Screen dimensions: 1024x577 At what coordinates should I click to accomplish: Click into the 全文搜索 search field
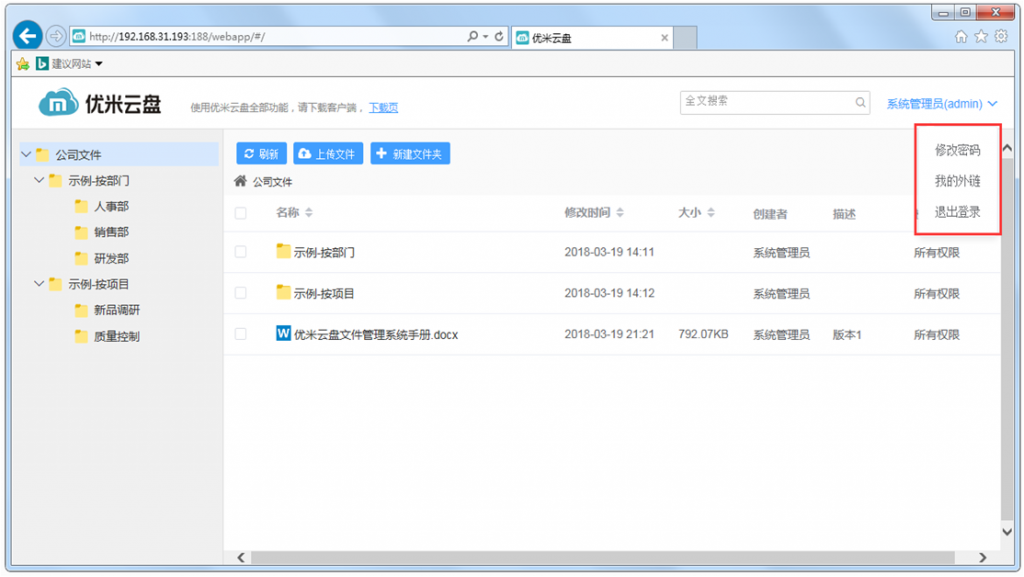[x=765, y=102]
